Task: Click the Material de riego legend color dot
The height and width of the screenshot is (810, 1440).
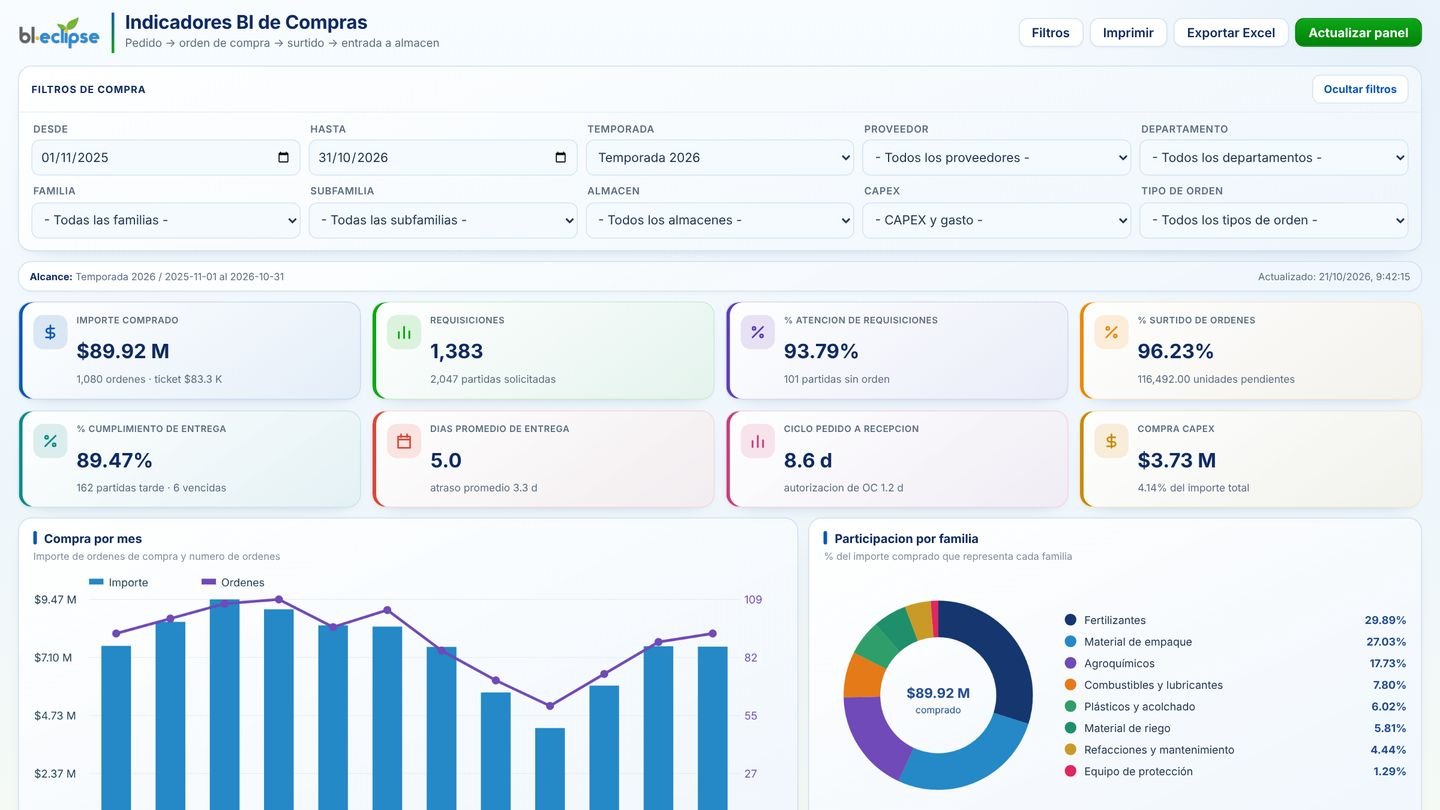Action: click(1071, 728)
